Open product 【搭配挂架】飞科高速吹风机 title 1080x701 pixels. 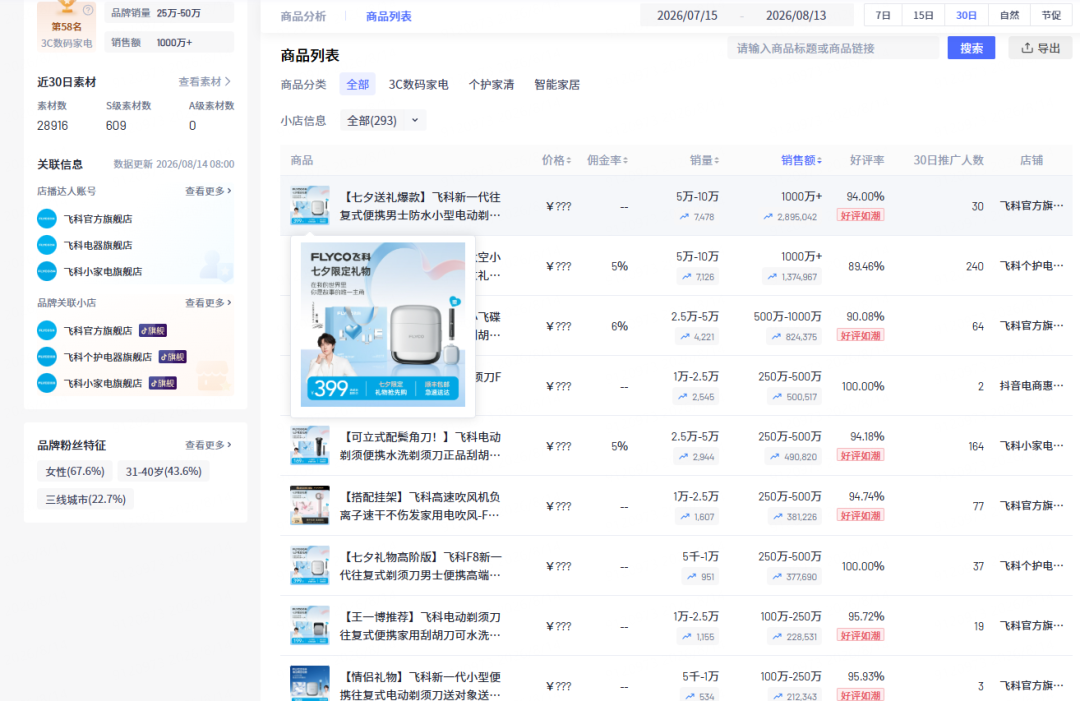[x=419, y=506]
